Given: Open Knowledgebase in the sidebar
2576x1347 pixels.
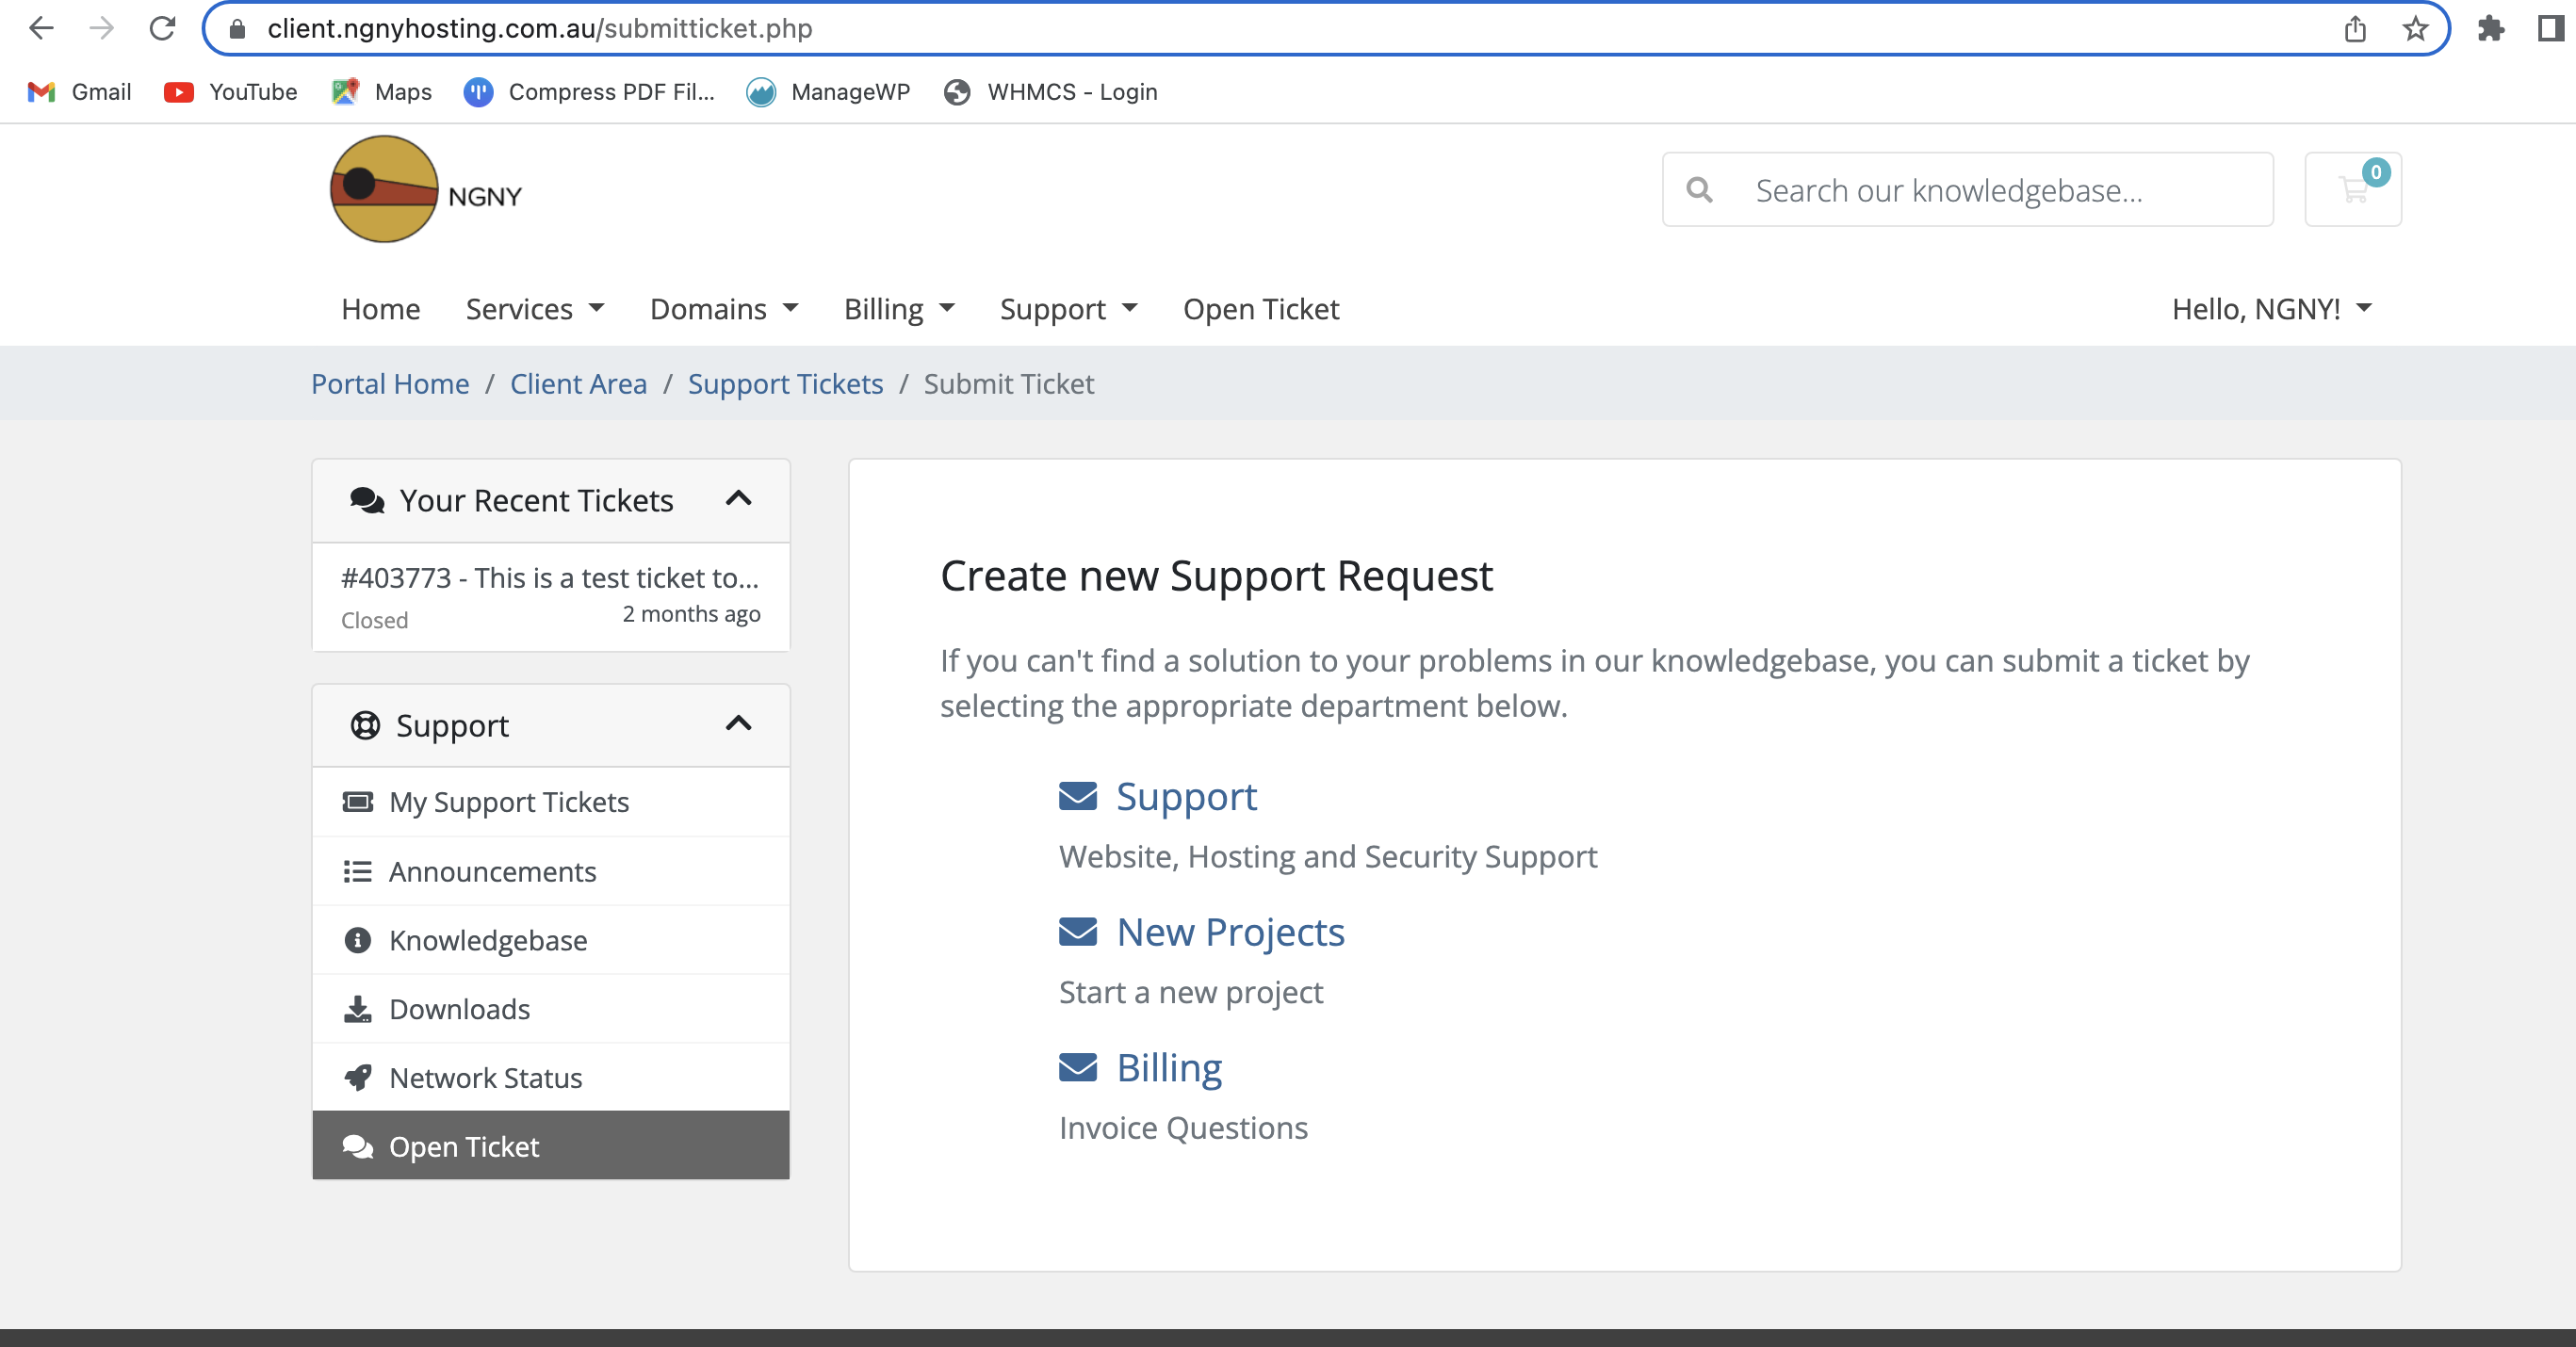Looking at the screenshot, I should [x=551, y=940].
